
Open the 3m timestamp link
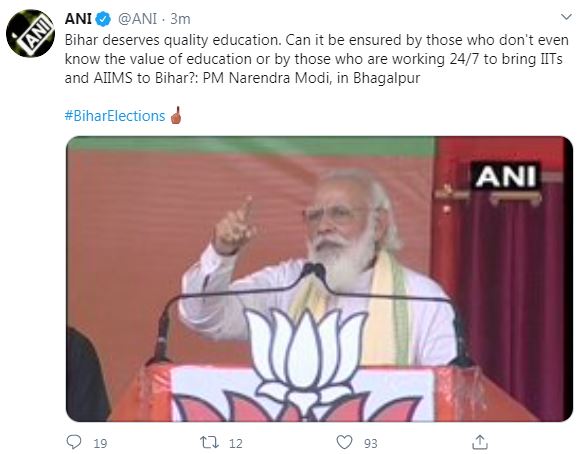coord(180,19)
